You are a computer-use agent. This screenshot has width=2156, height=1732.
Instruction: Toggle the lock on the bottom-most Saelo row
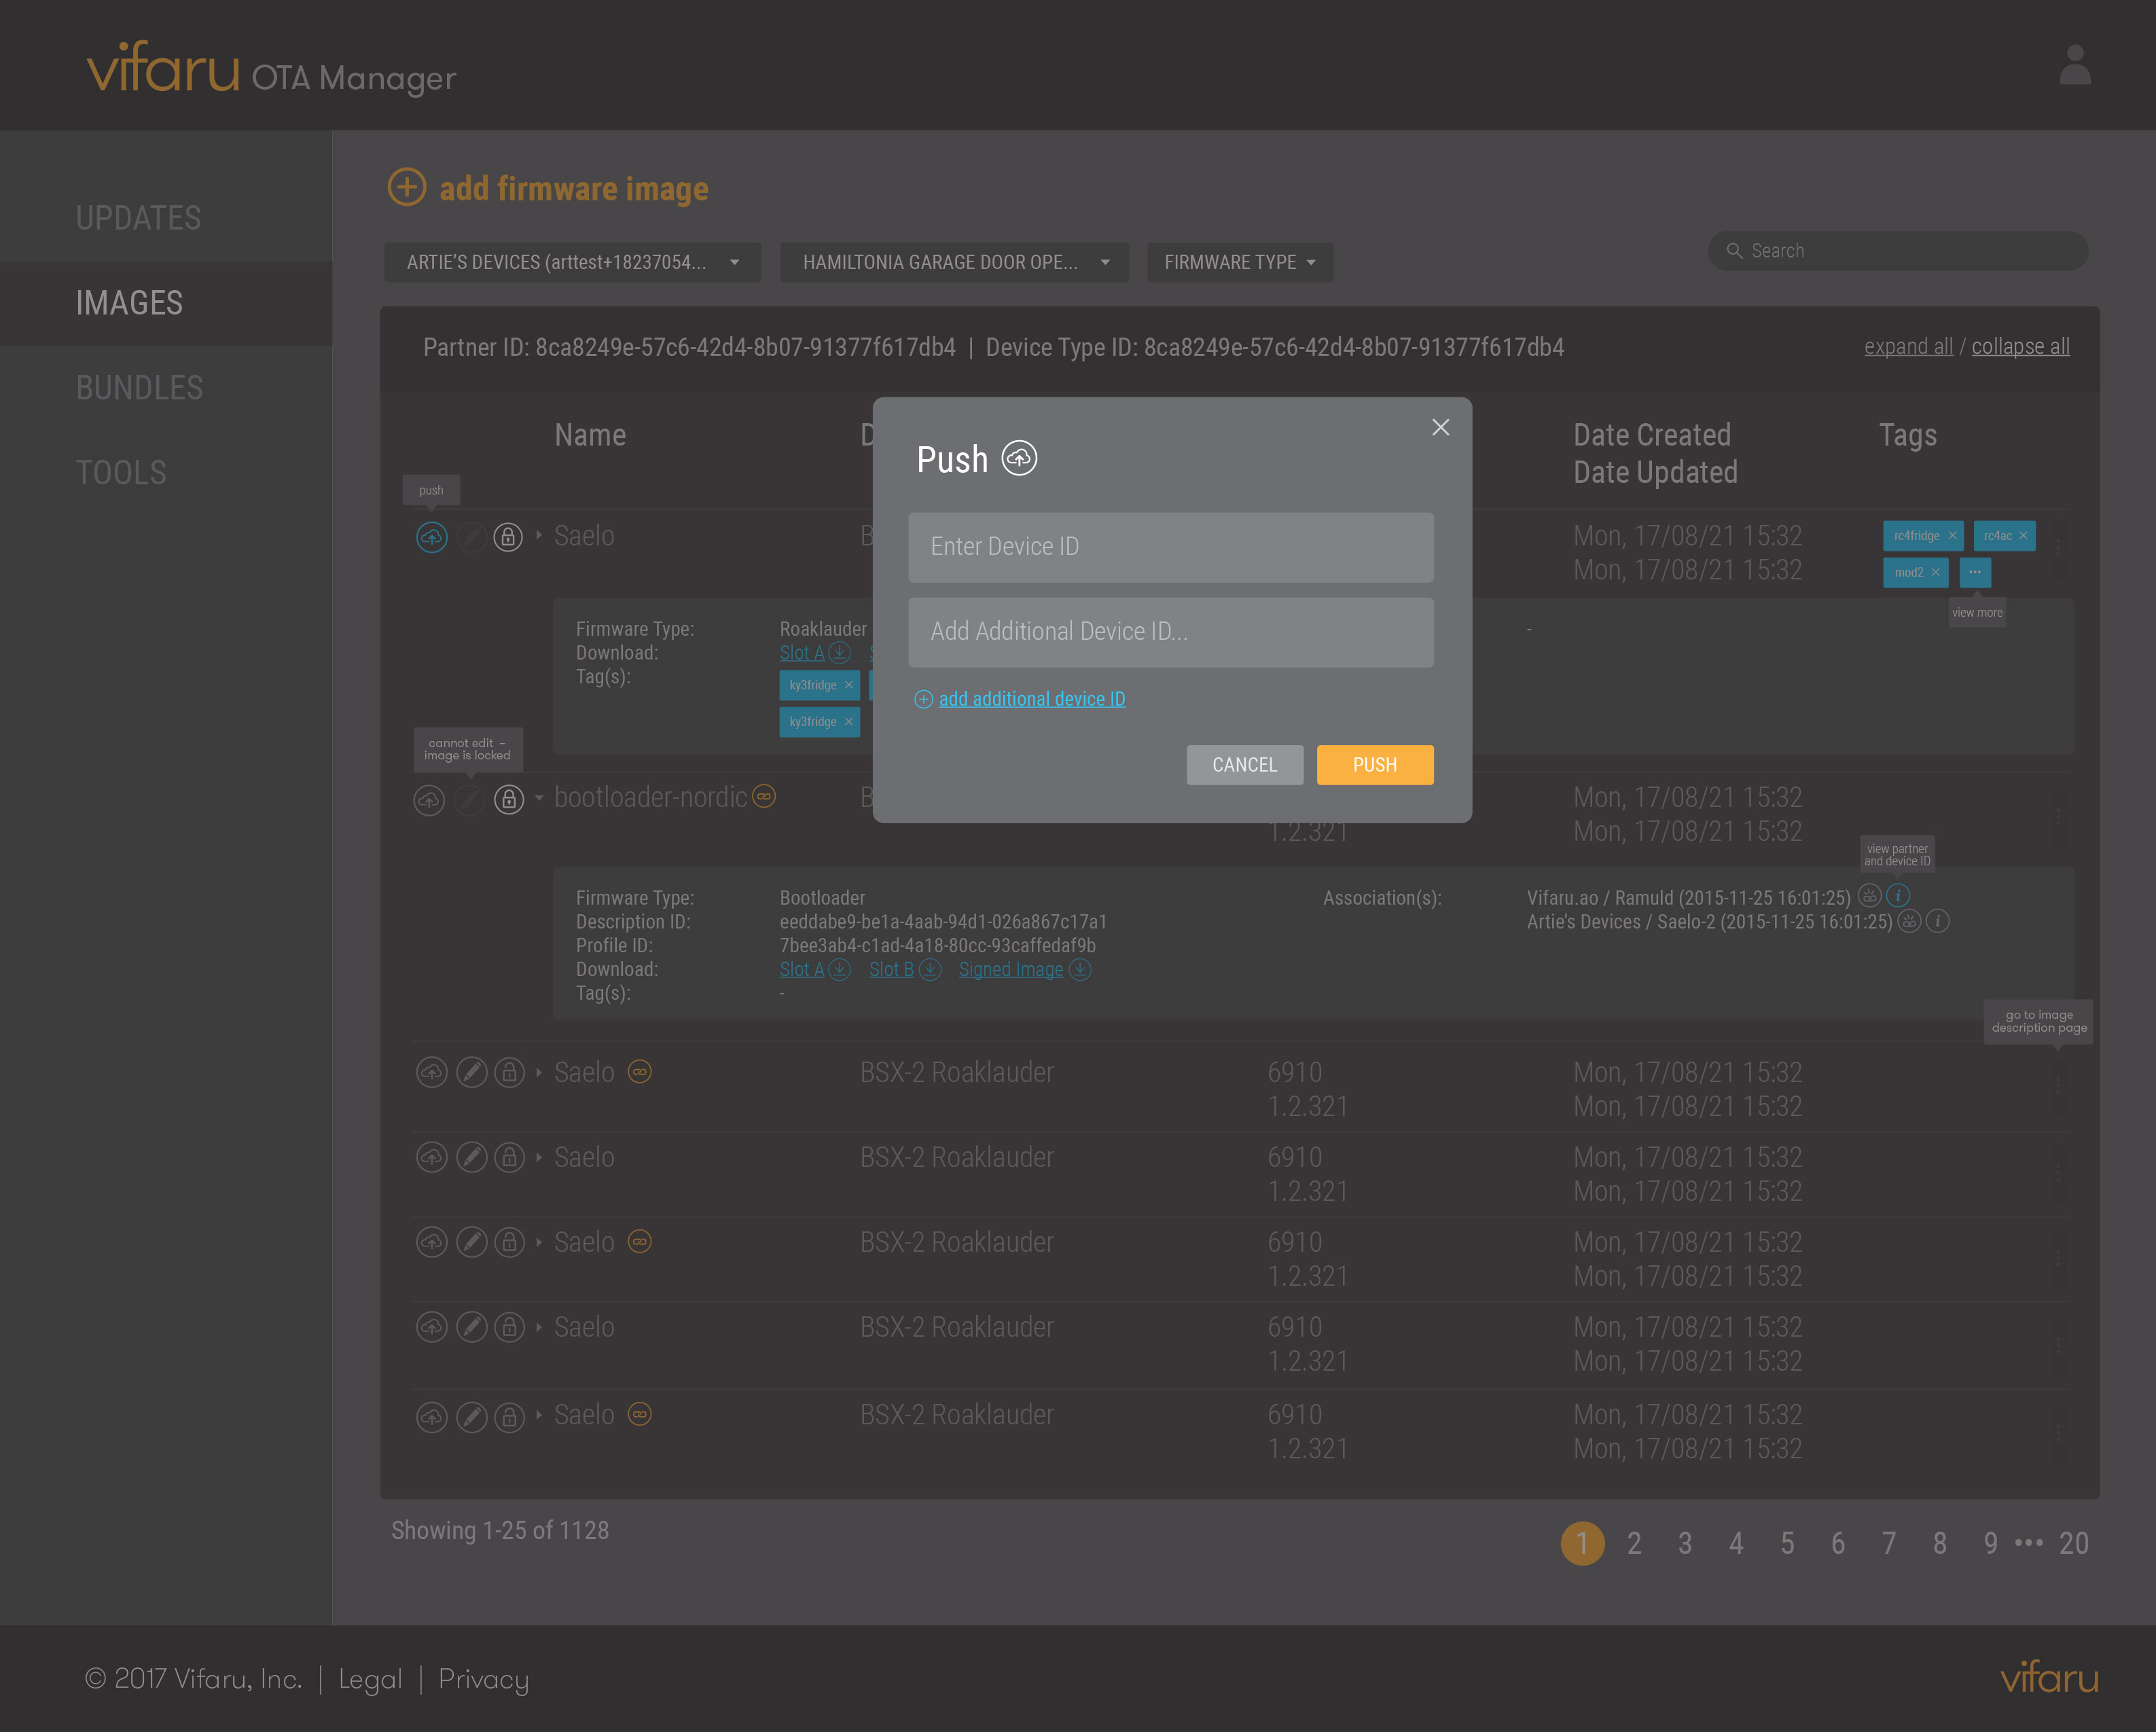[x=509, y=1417]
